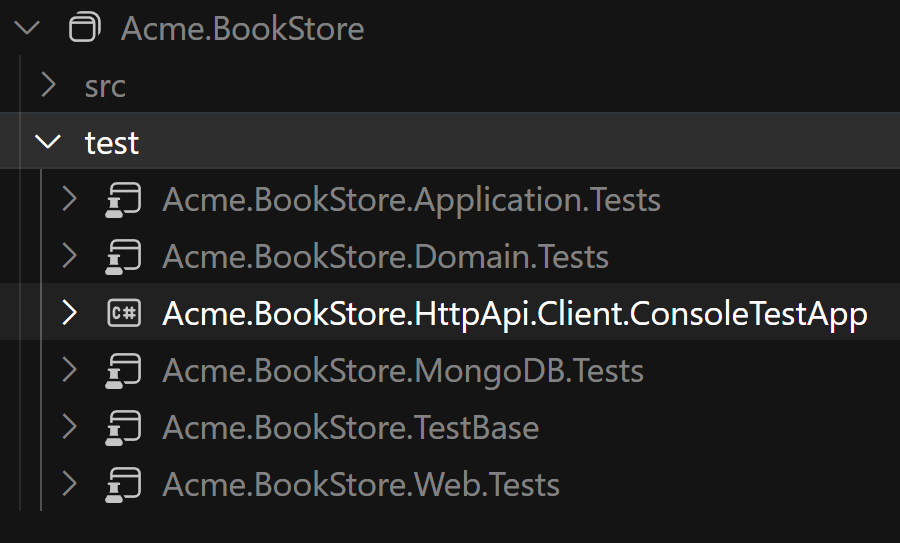Expand the Acme.BookStore.Application.Tests project
Viewport: 900px width, 543px height.
tap(69, 199)
